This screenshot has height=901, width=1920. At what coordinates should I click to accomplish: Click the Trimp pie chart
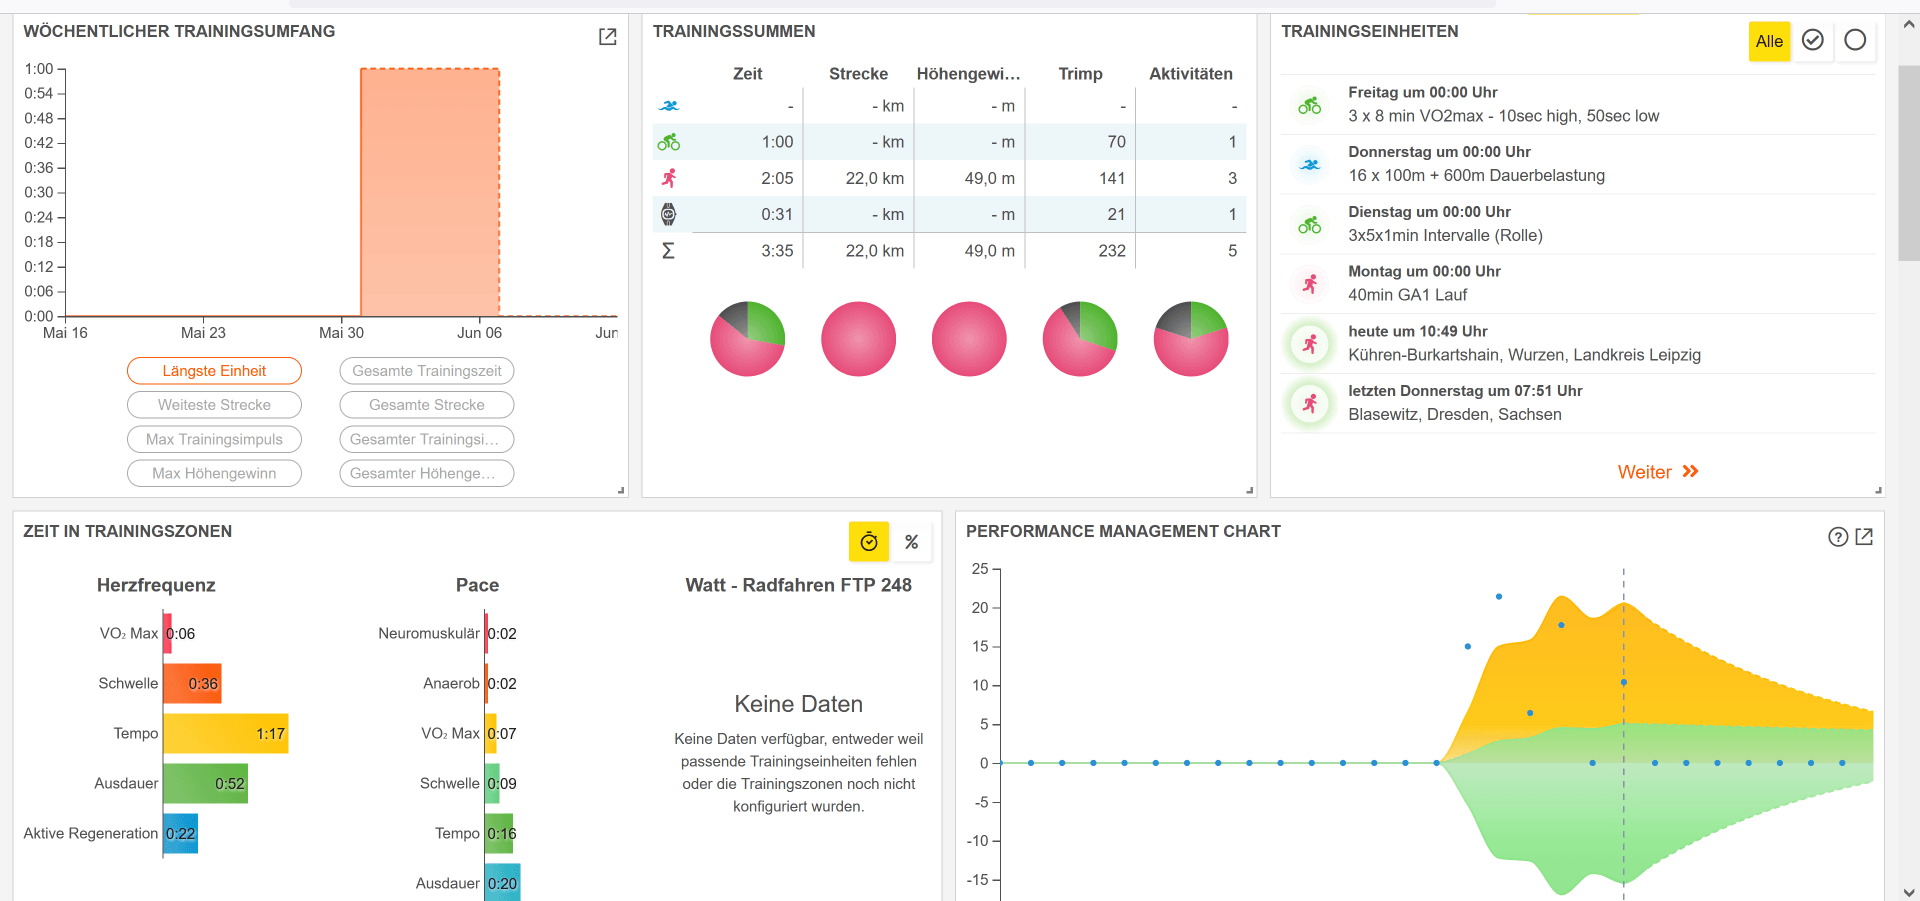(1080, 339)
